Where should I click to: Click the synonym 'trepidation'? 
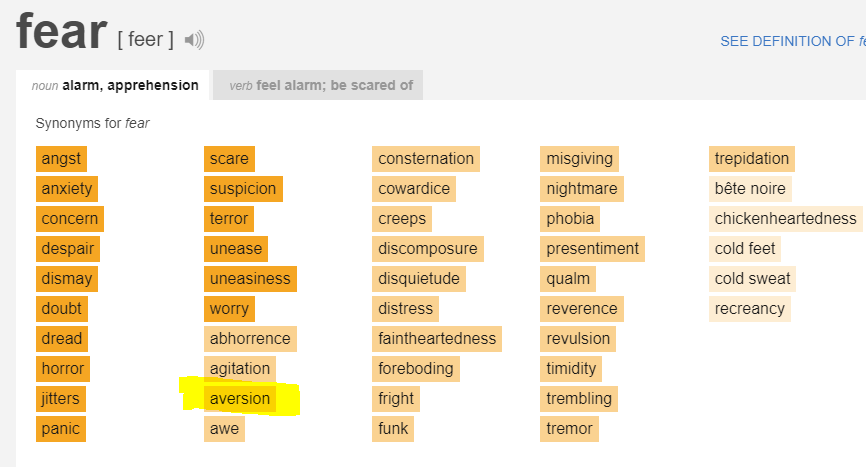(752, 159)
